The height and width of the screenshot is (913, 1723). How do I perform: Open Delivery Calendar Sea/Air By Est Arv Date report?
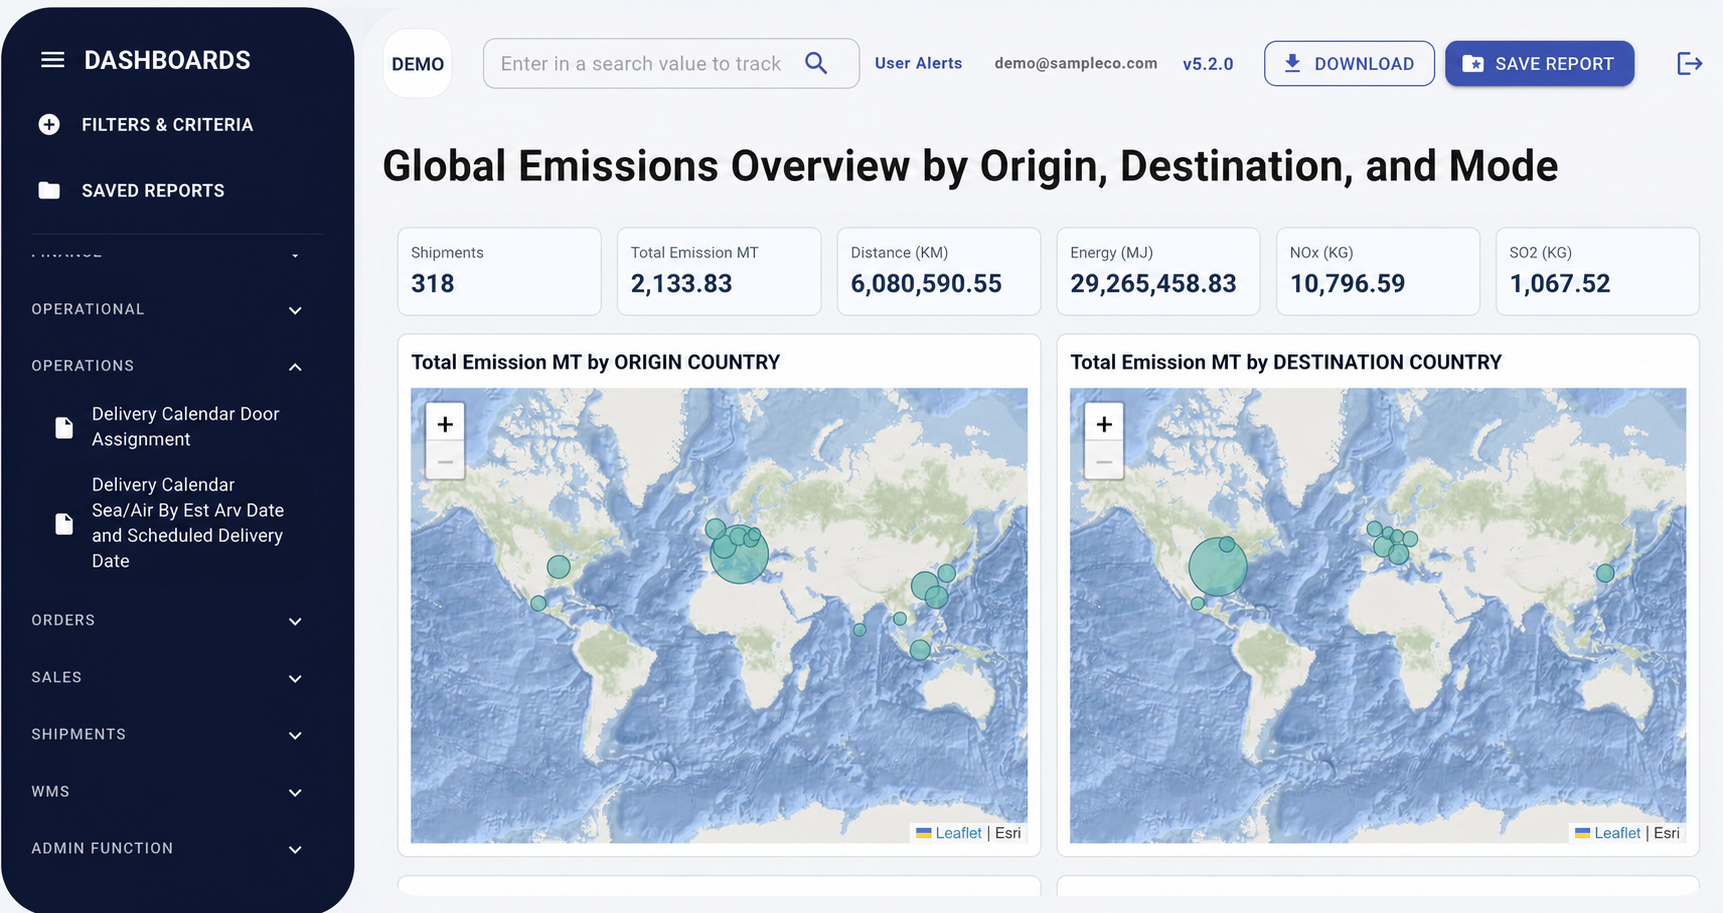click(x=187, y=523)
